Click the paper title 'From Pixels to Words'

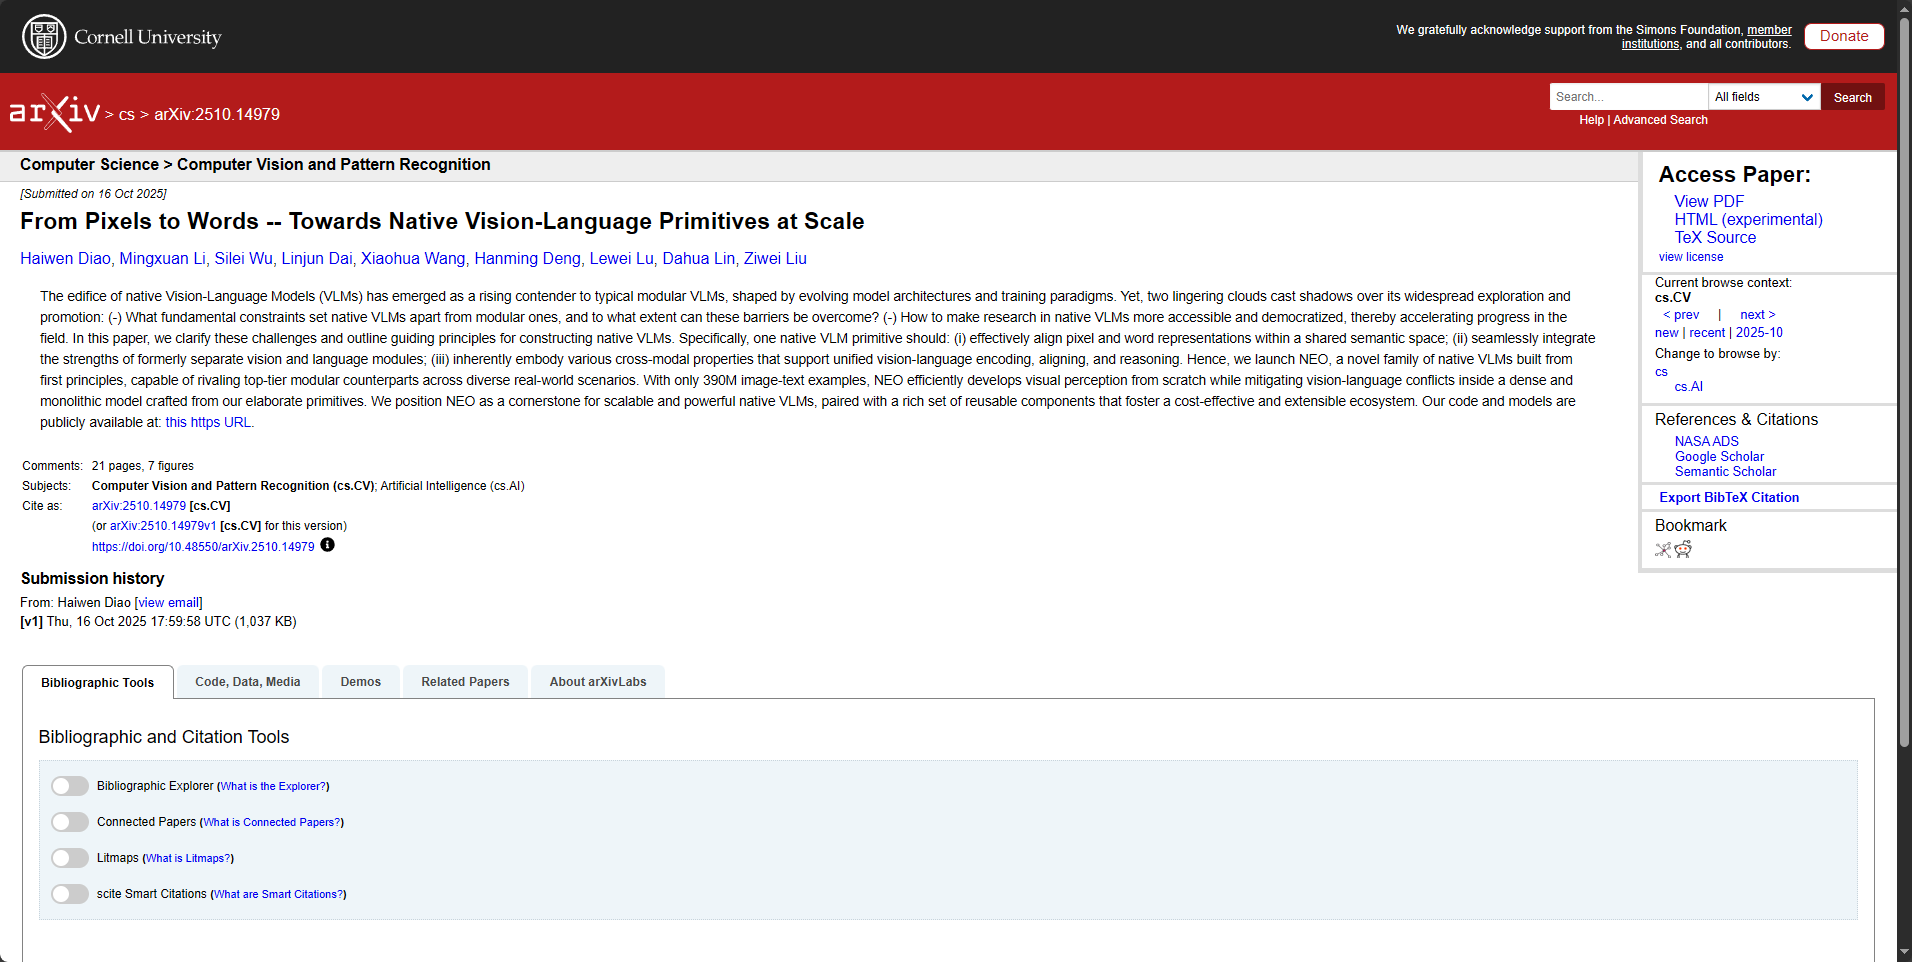[442, 221]
